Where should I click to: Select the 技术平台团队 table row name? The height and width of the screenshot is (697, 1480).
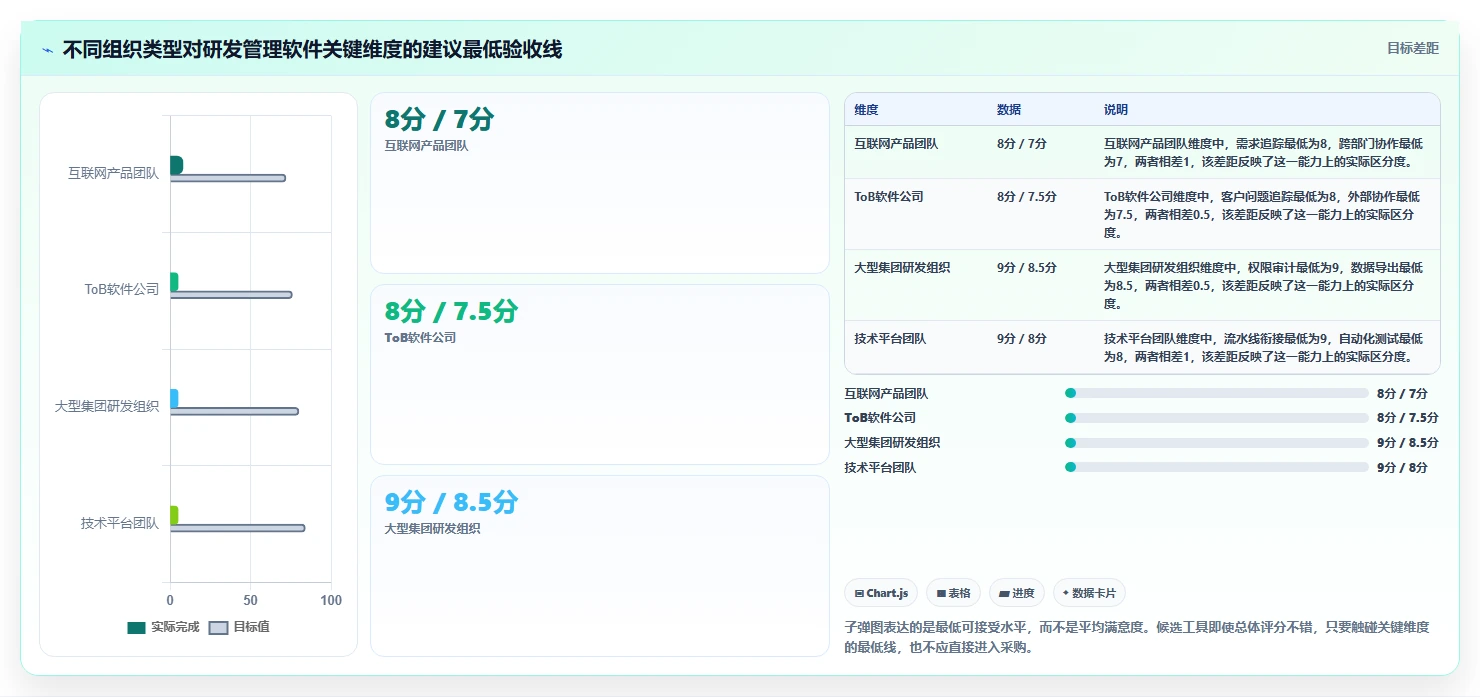coord(890,339)
